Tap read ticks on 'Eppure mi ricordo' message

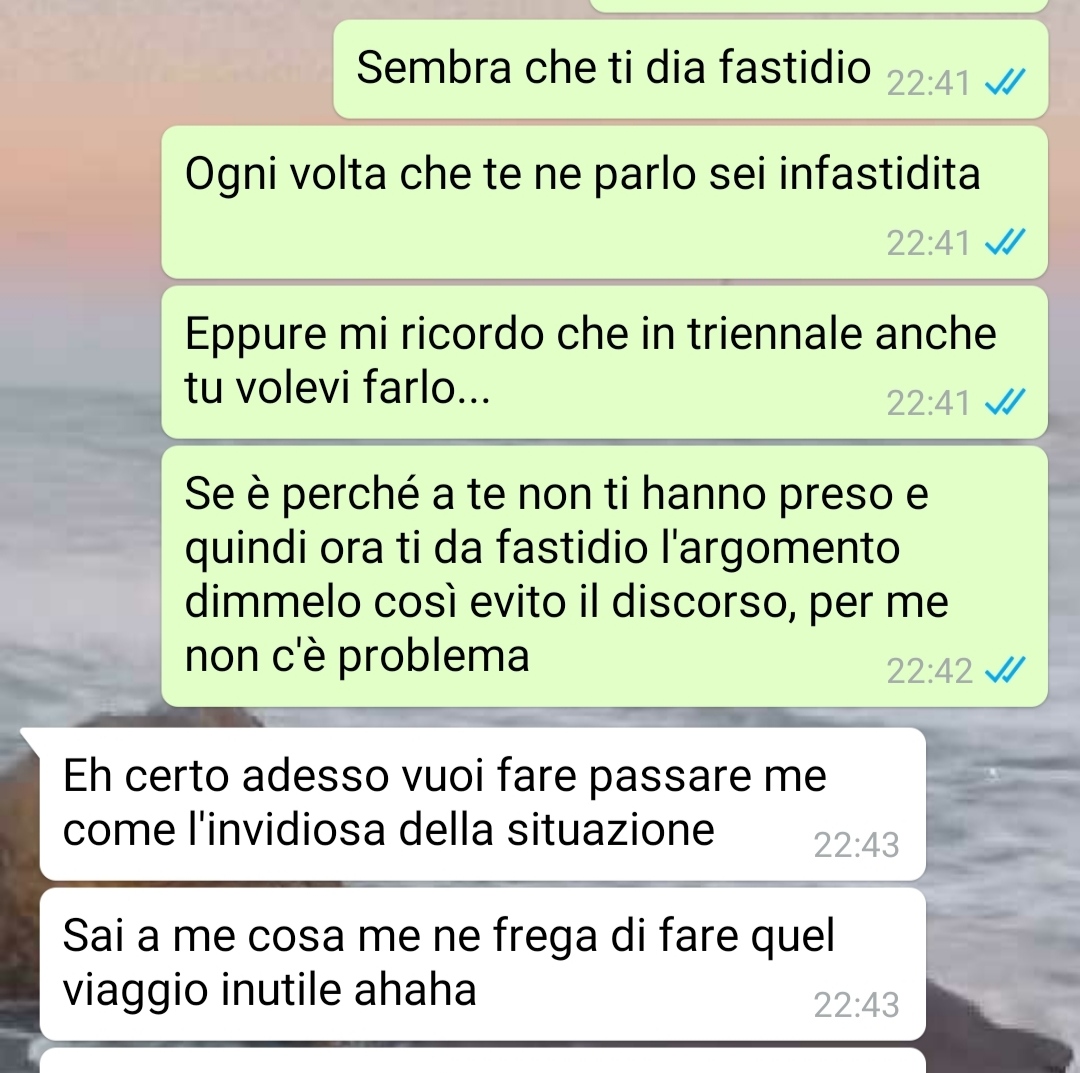(x=1005, y=402)
